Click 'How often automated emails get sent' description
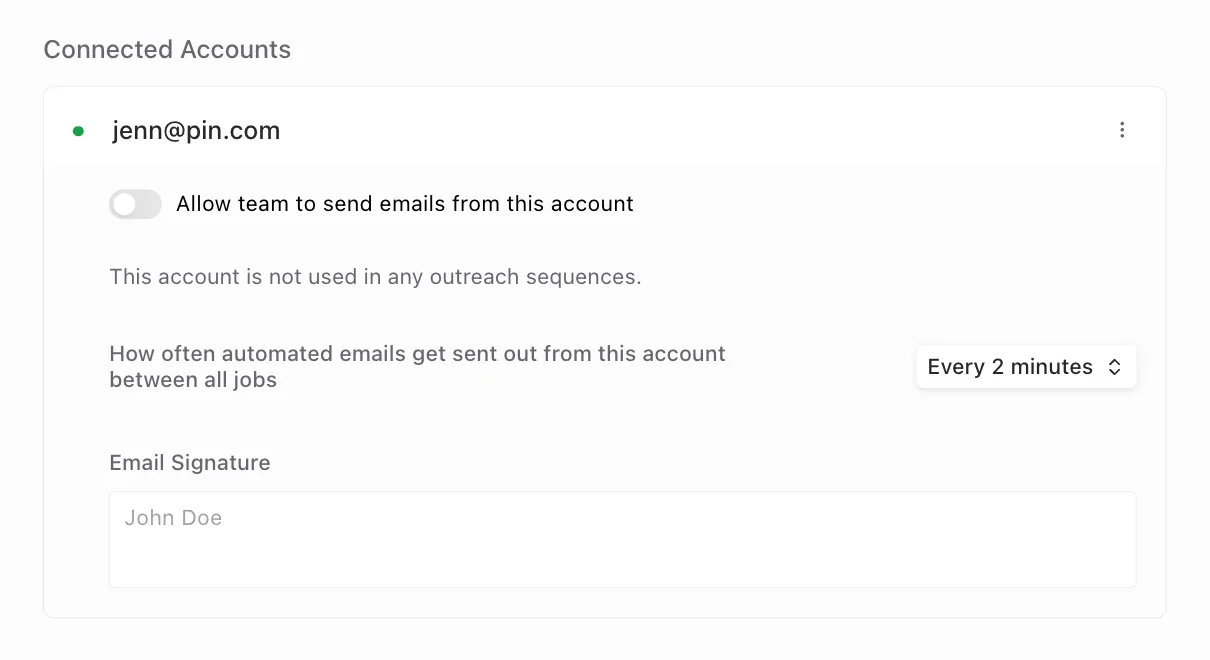1210x660 pixels. pos(417,367)
